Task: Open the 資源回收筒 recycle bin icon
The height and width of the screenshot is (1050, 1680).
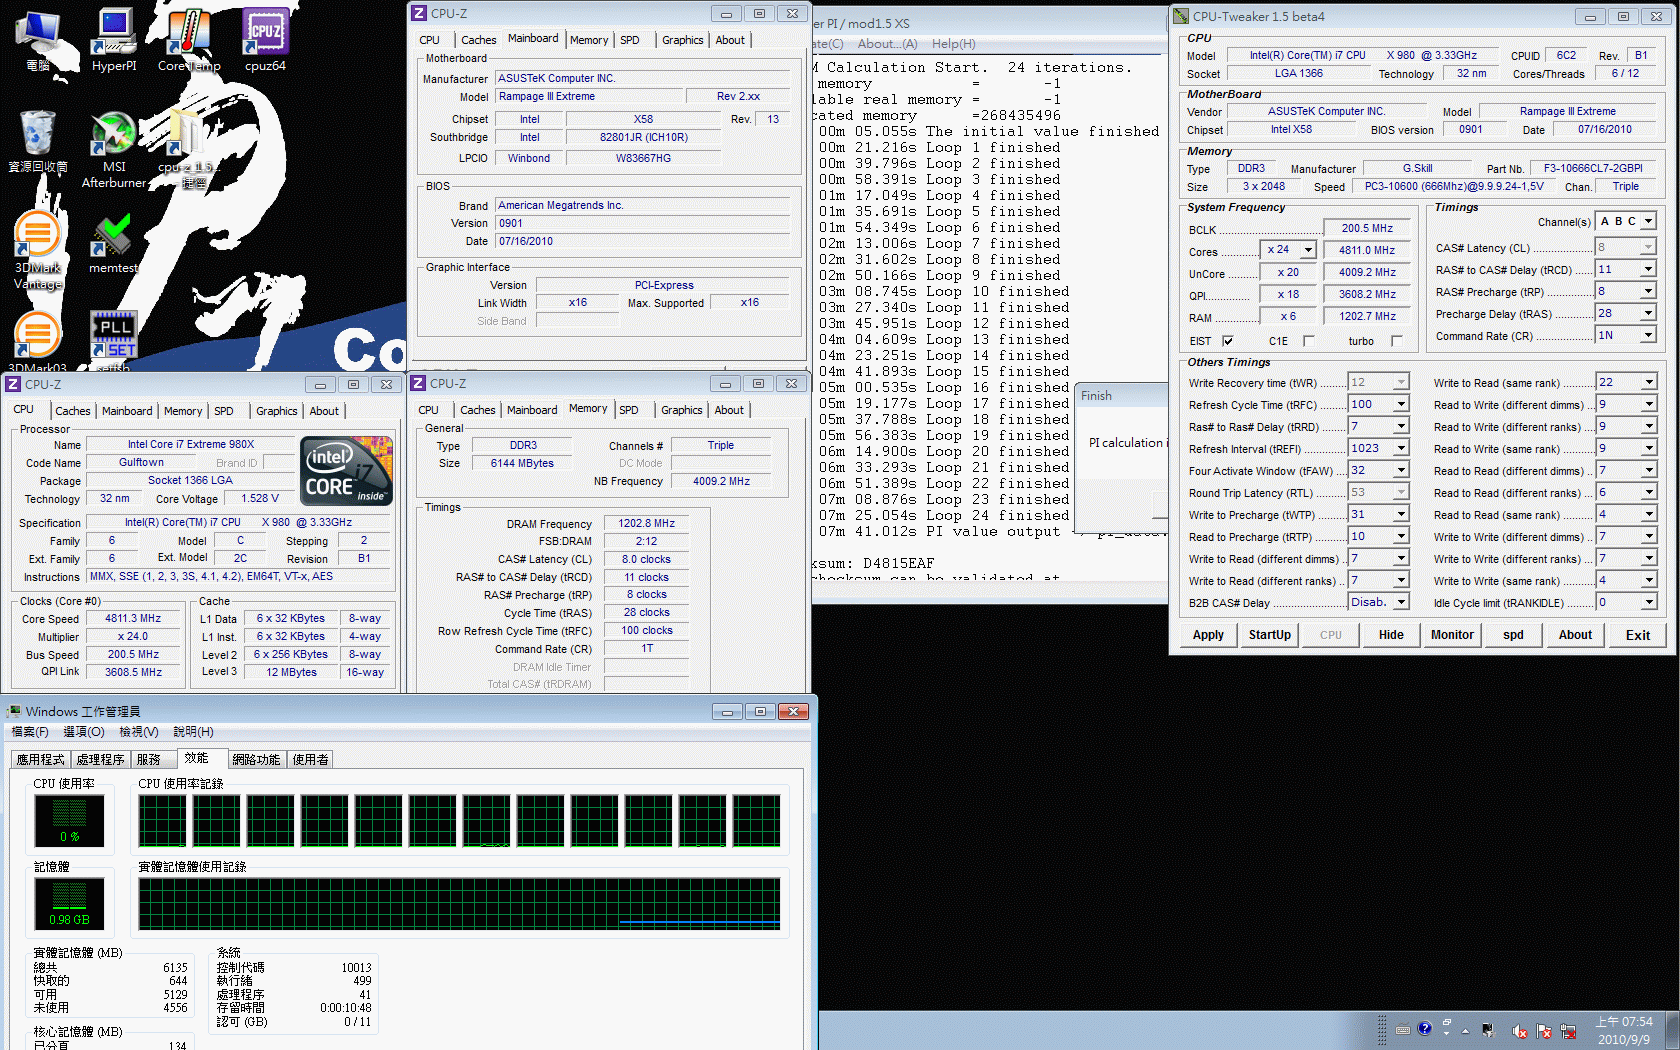Action: point(38,142)
